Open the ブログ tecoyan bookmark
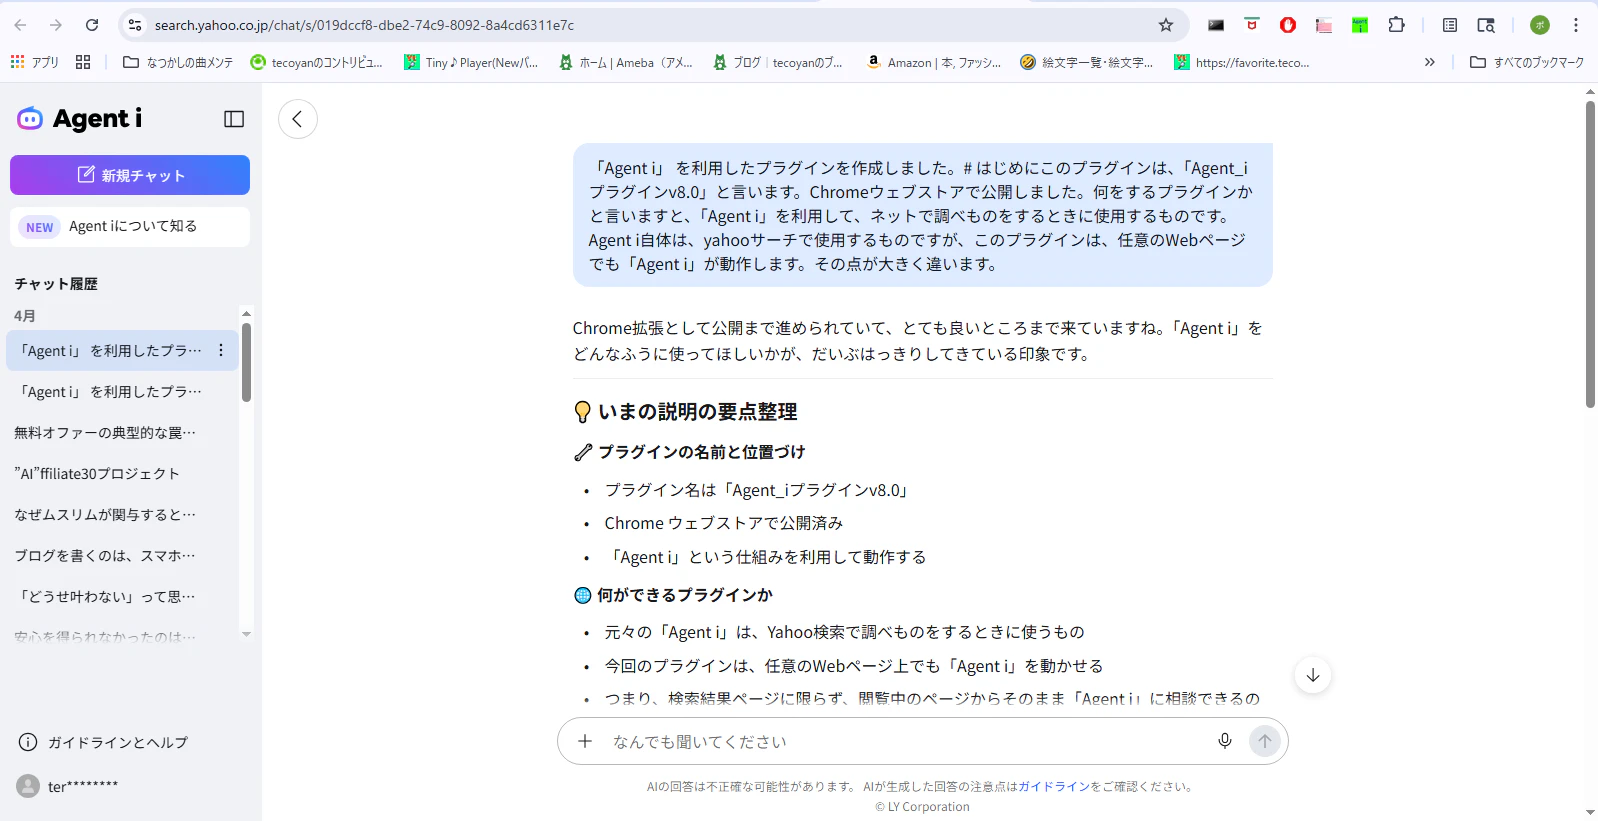Viewport: 1598px width, 821px height. tap(778, 62)
